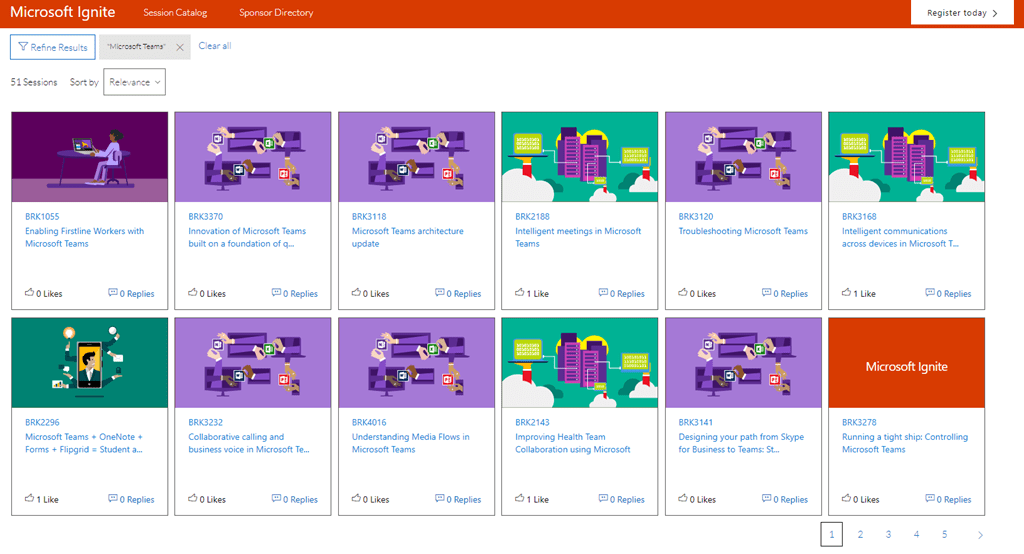Open replies for BRK3370 session
This screenshot has width=1024, height=554.
(295, 293)
